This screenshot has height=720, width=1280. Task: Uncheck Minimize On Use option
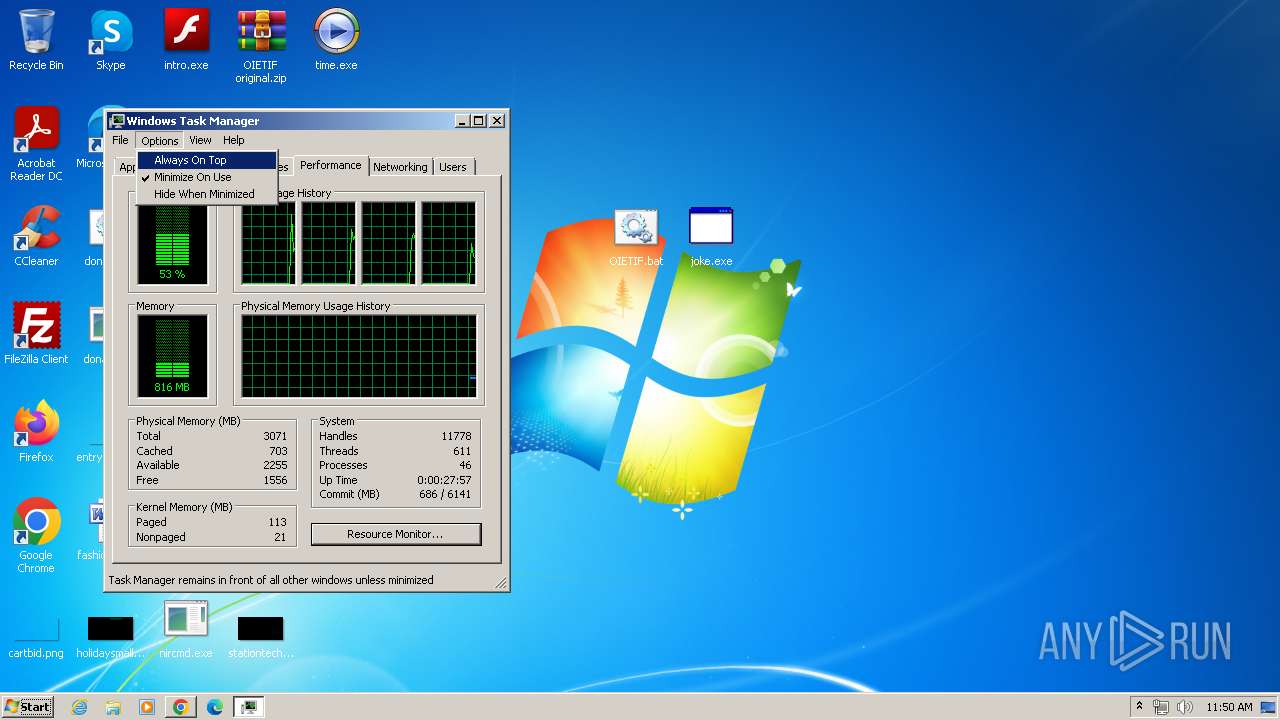click(207, 177)
